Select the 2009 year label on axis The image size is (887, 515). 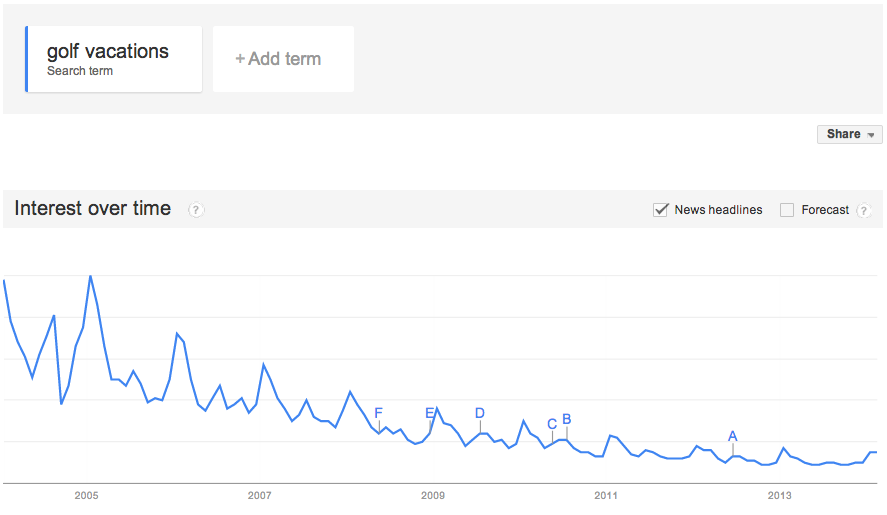pyautogui.click(x=433, y=495)
